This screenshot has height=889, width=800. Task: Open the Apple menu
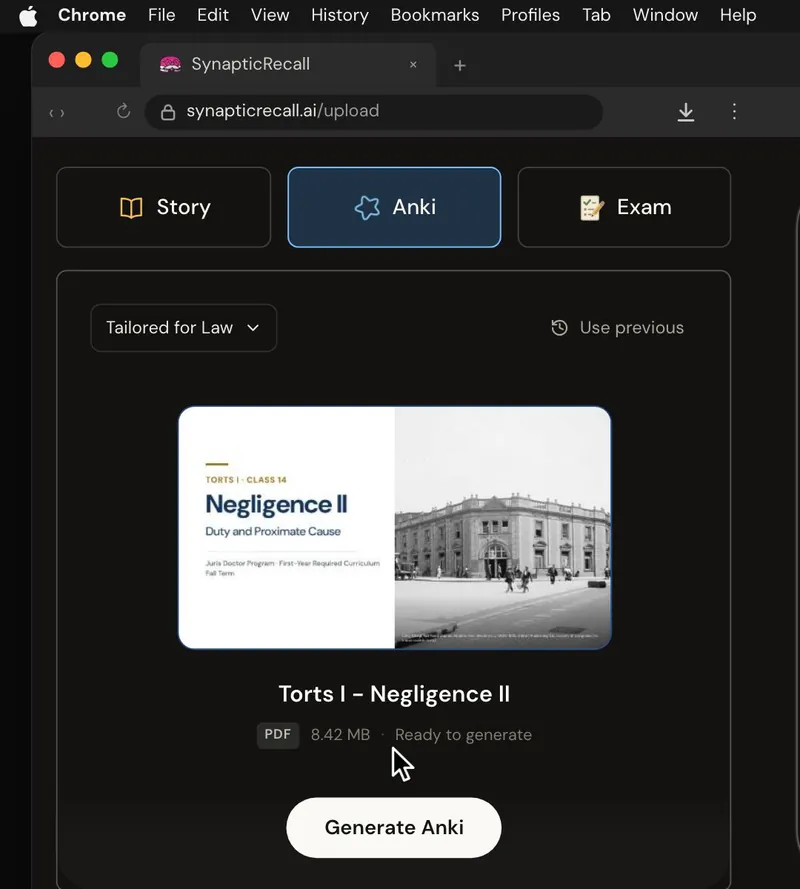[x=28, y=16]
